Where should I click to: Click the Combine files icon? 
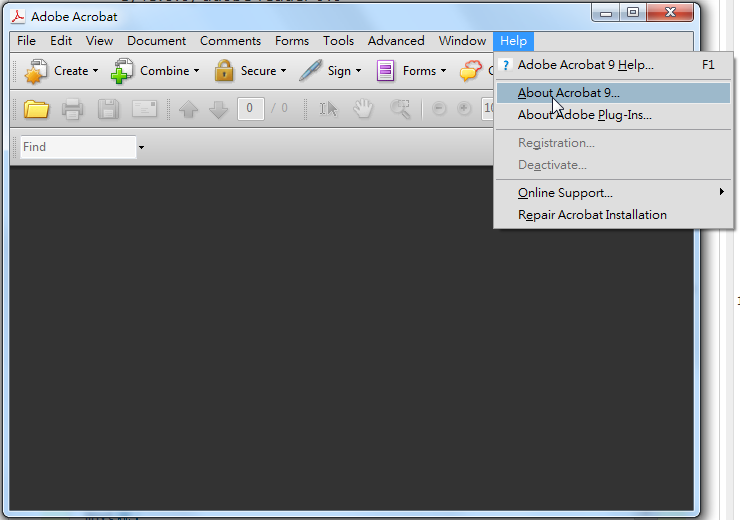click(122, 71)
